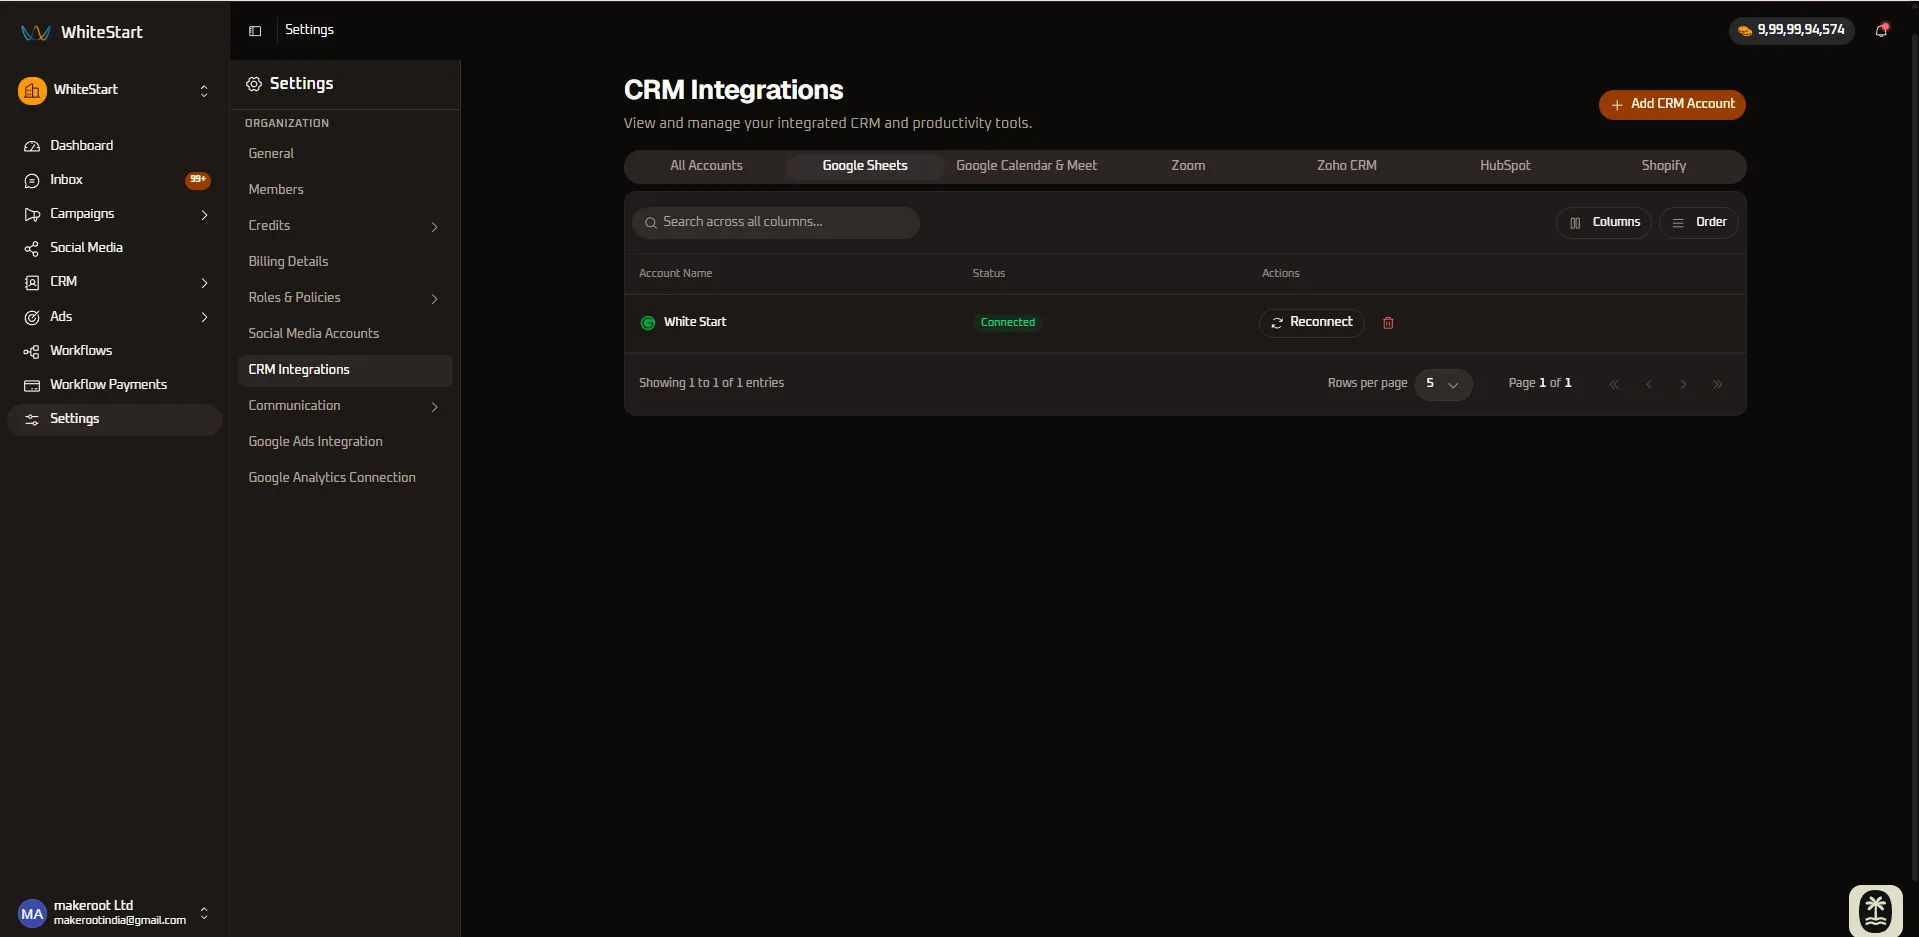Focus the search across all columns field
This screenshot has width=1919, height=937.
tap(775, 223)
